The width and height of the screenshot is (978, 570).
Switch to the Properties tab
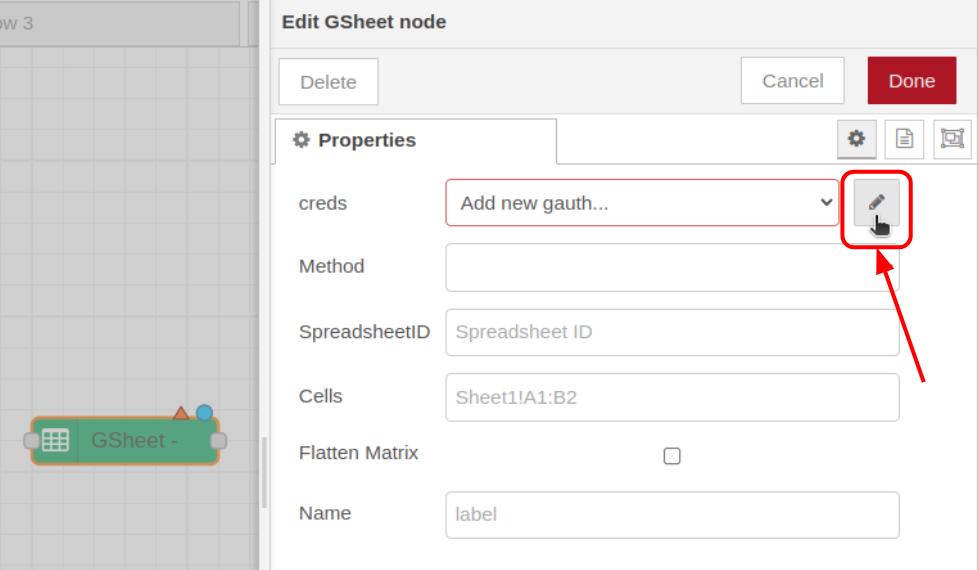pyautogui.click(x=416, y=141)
